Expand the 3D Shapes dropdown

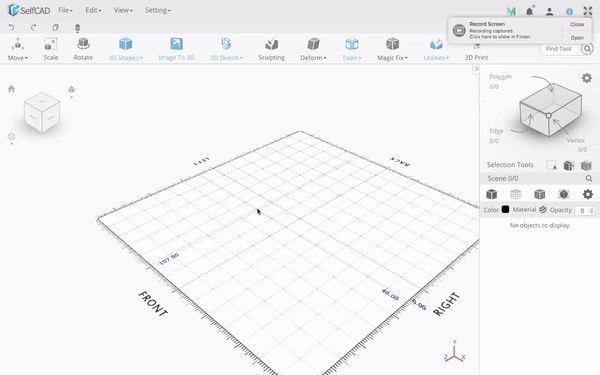(126, 49)
